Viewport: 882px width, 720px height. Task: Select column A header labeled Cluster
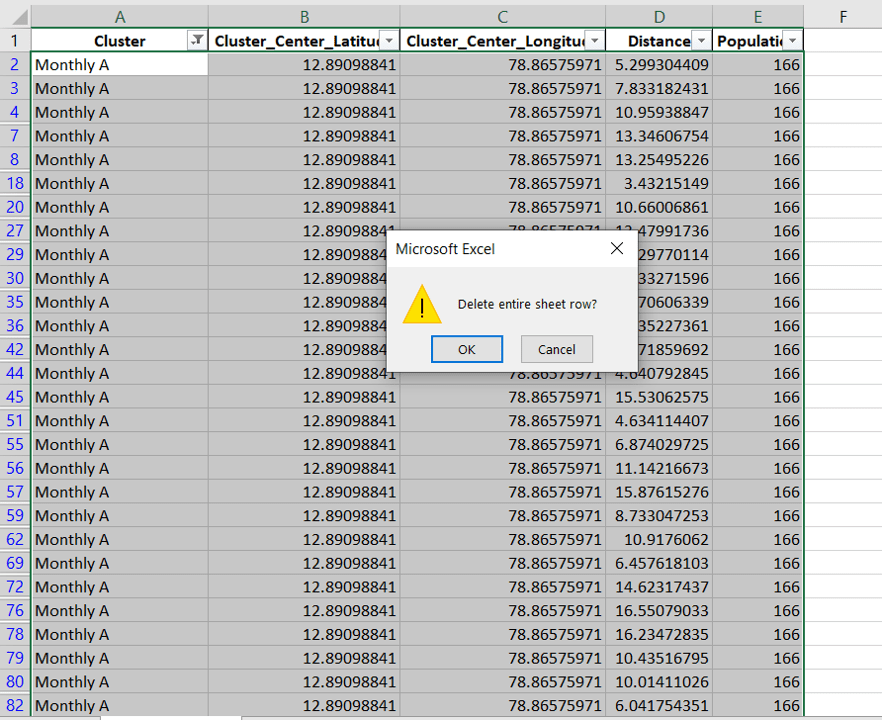(x=119, y=17)
